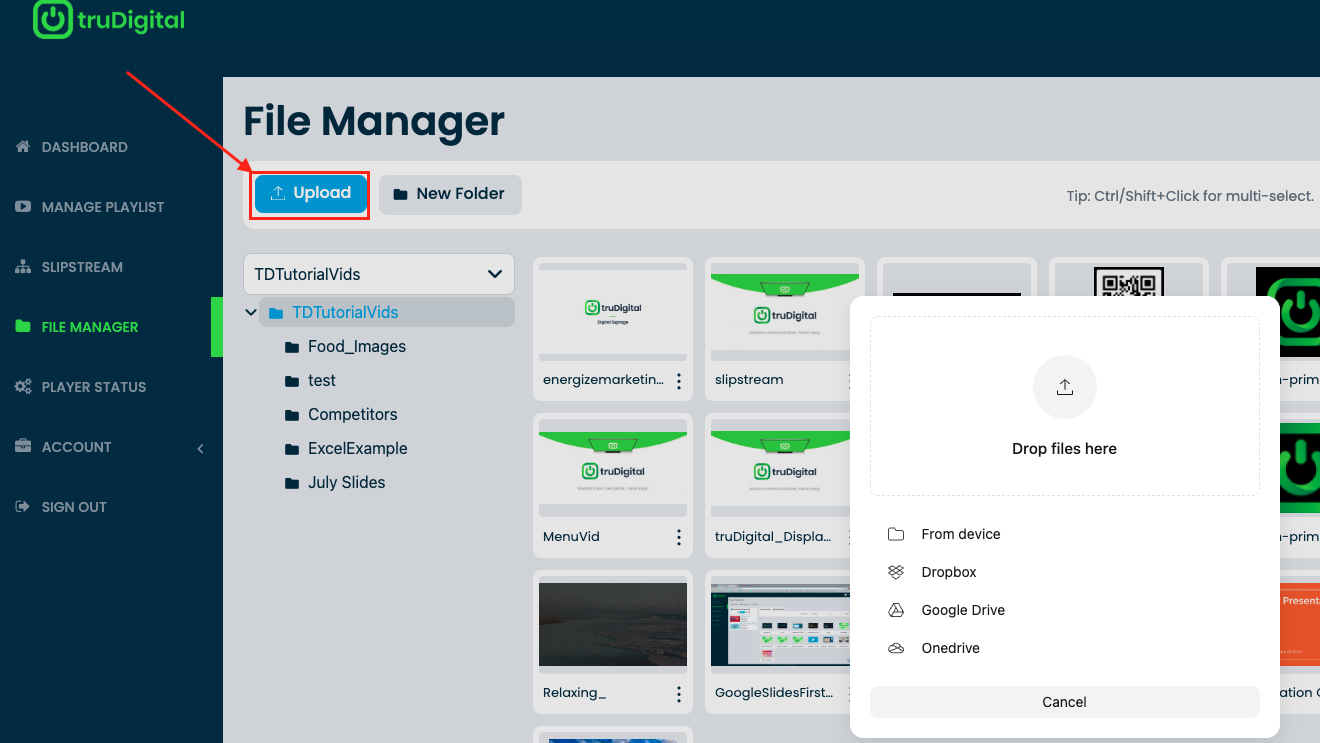Open Player Status page

pos(94,387)
